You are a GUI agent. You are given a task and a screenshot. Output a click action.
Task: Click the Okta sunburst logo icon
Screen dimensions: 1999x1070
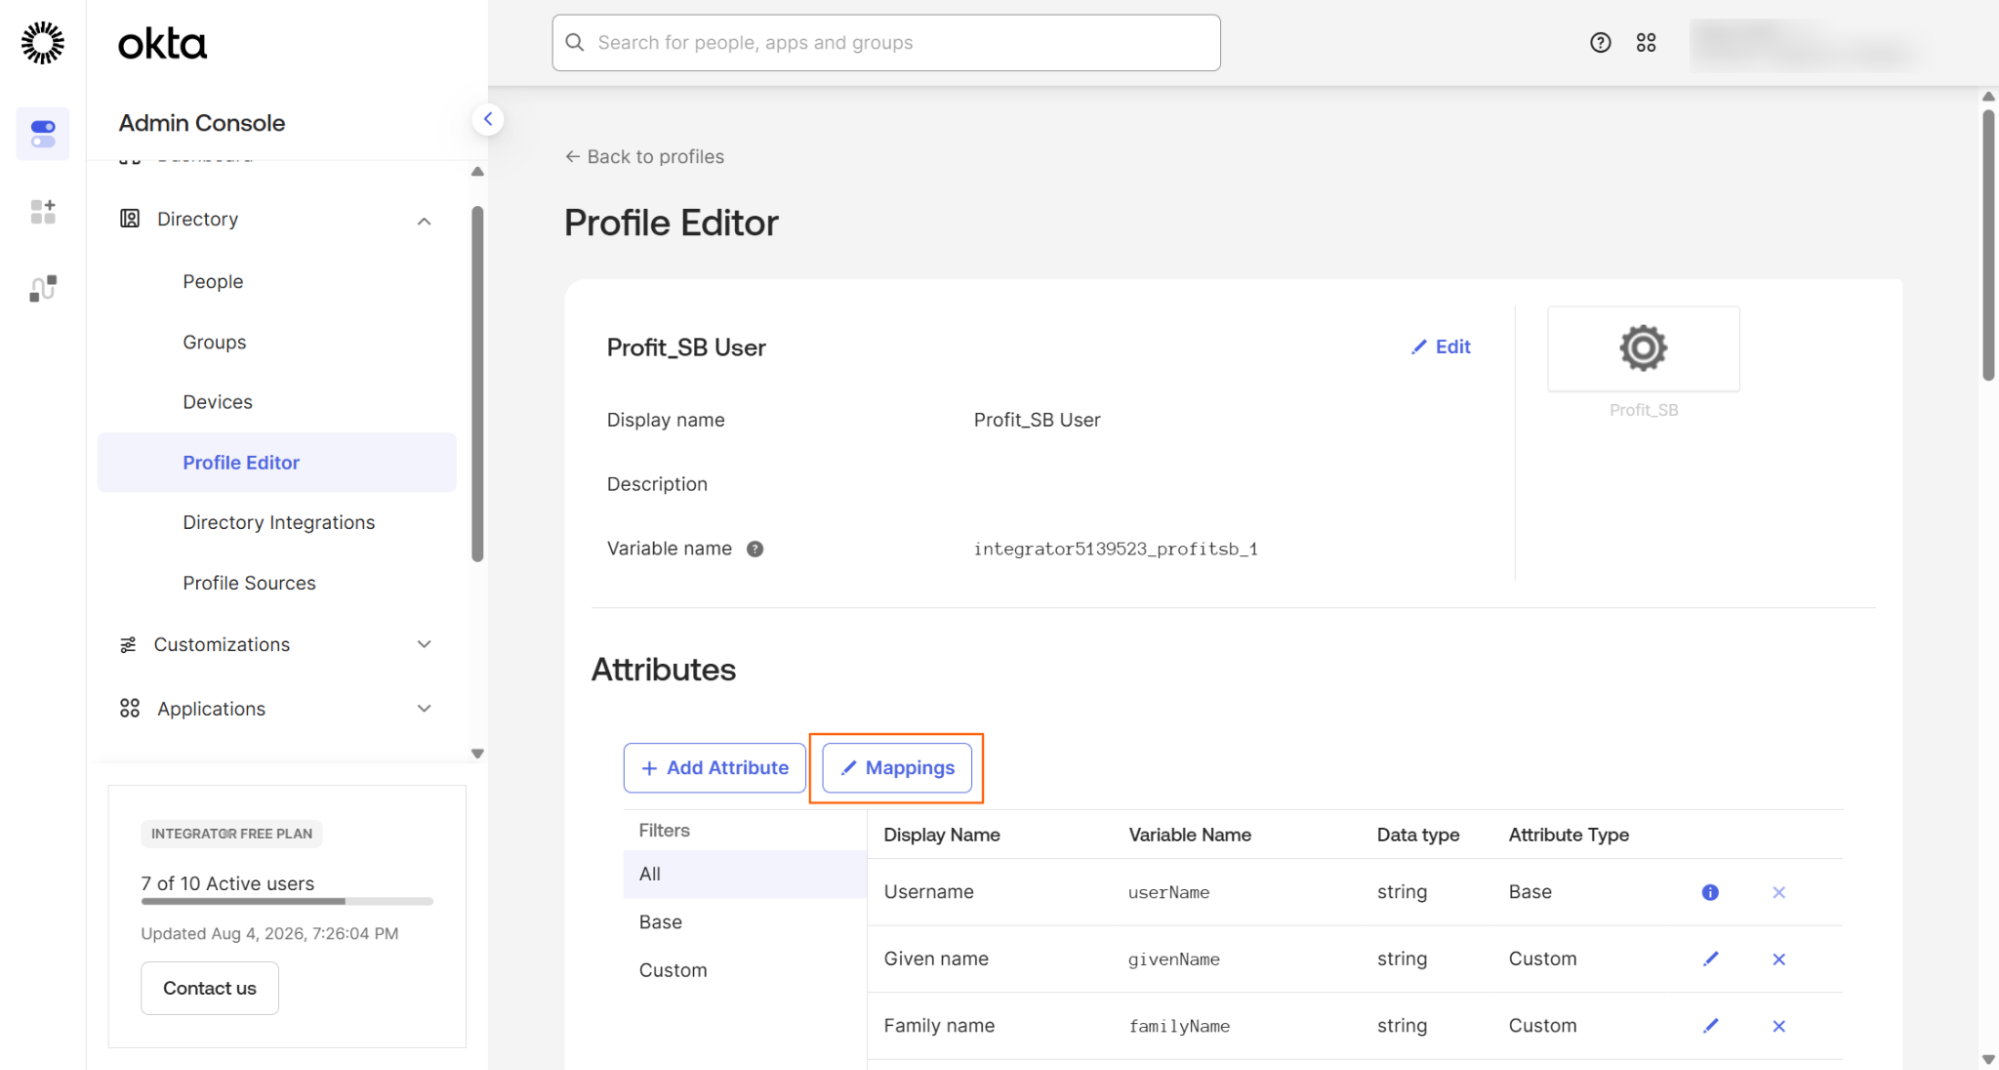[x=42, y=43]
